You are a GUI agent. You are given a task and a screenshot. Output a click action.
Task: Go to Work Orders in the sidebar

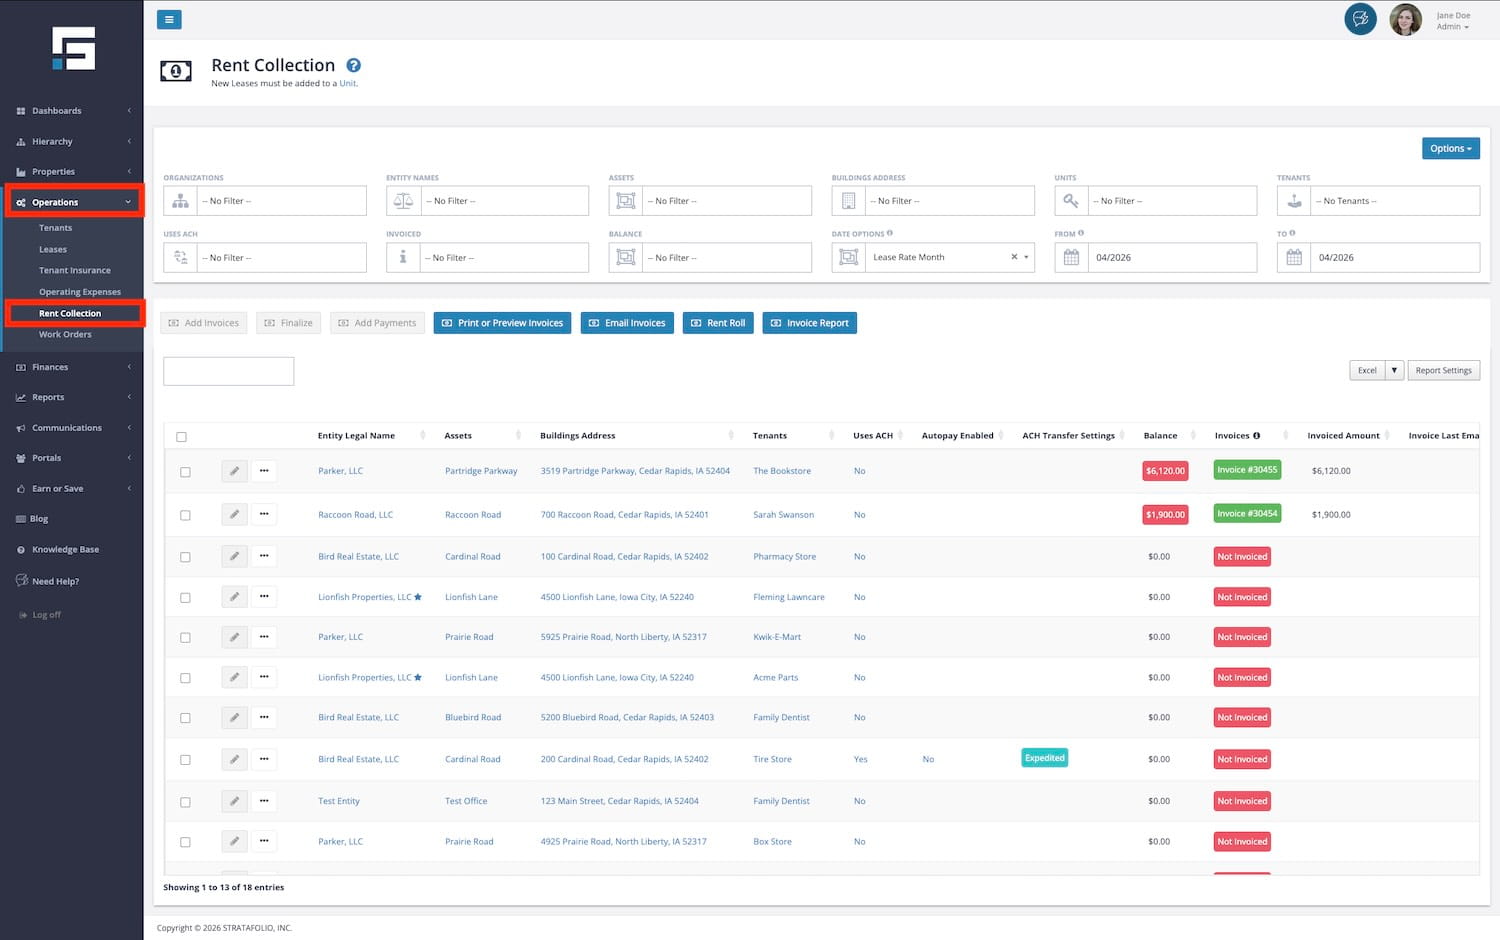coord(65,335)
